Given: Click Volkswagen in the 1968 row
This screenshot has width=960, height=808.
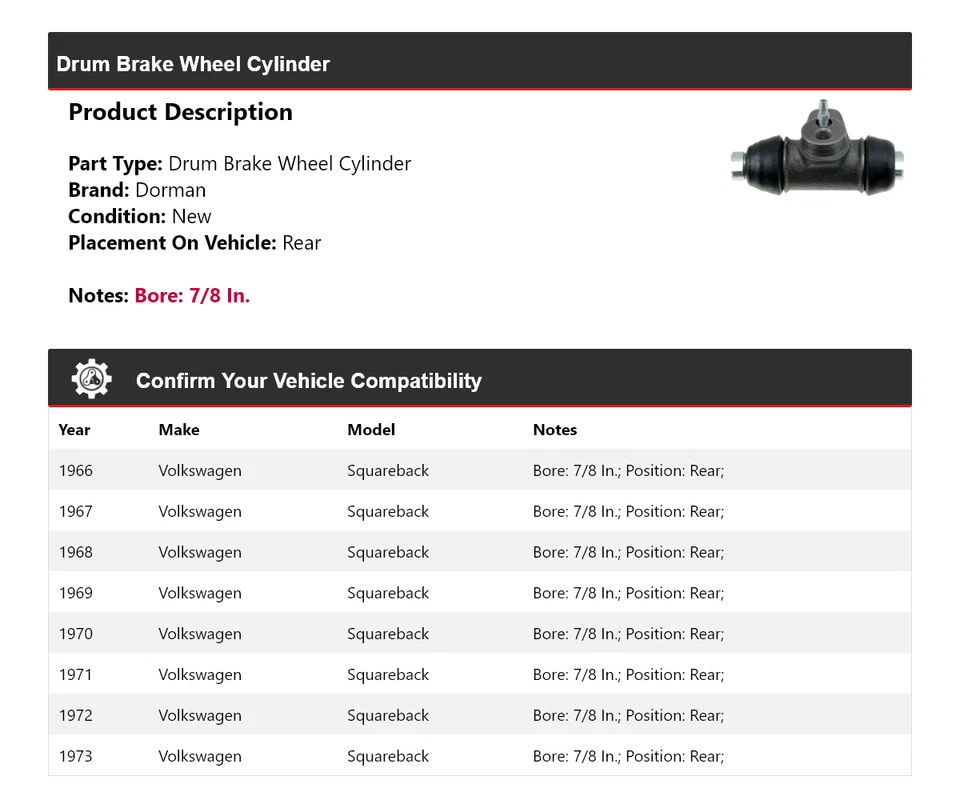Looking at the screenshot, I should pyautogui.click(x=200, y=553).
